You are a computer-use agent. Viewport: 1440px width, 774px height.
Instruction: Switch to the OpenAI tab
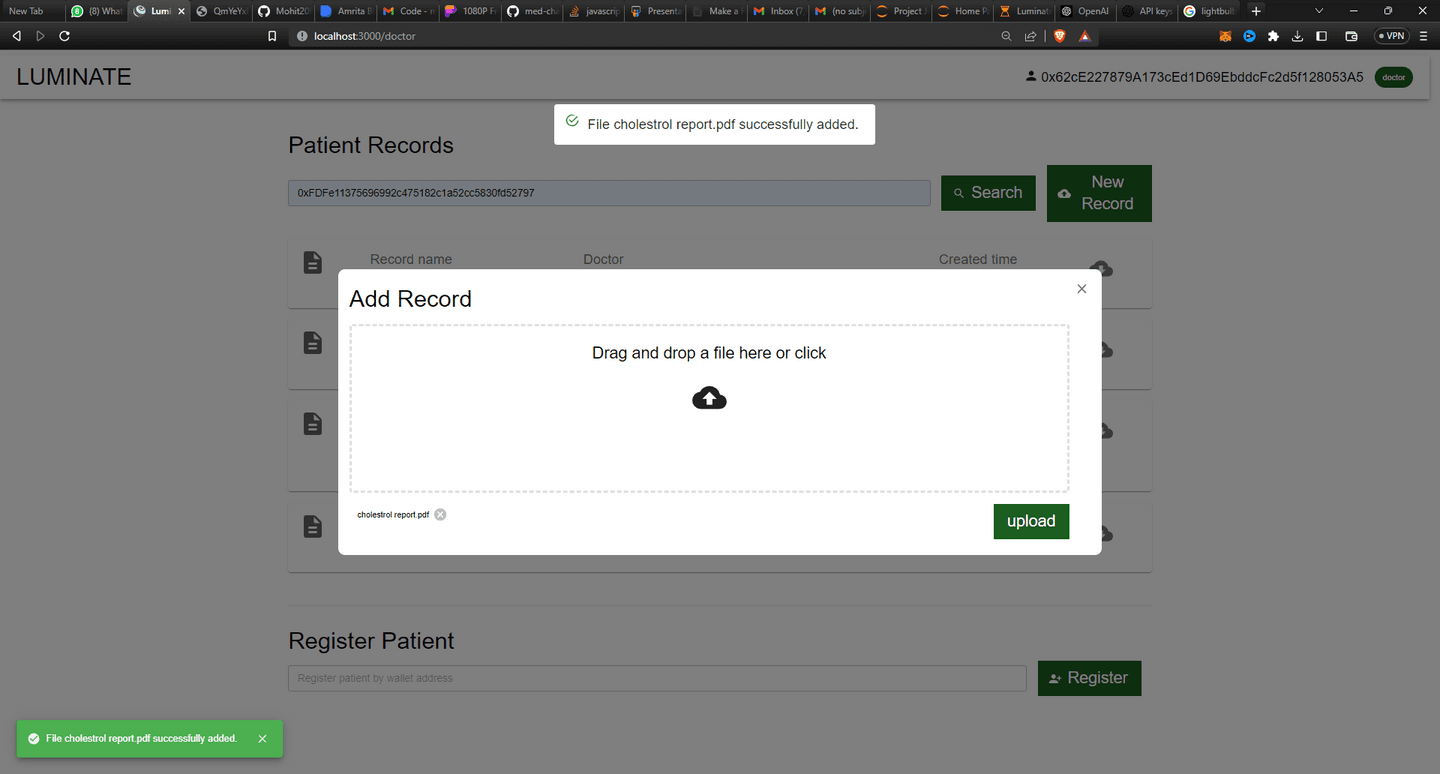point(1085,11)
